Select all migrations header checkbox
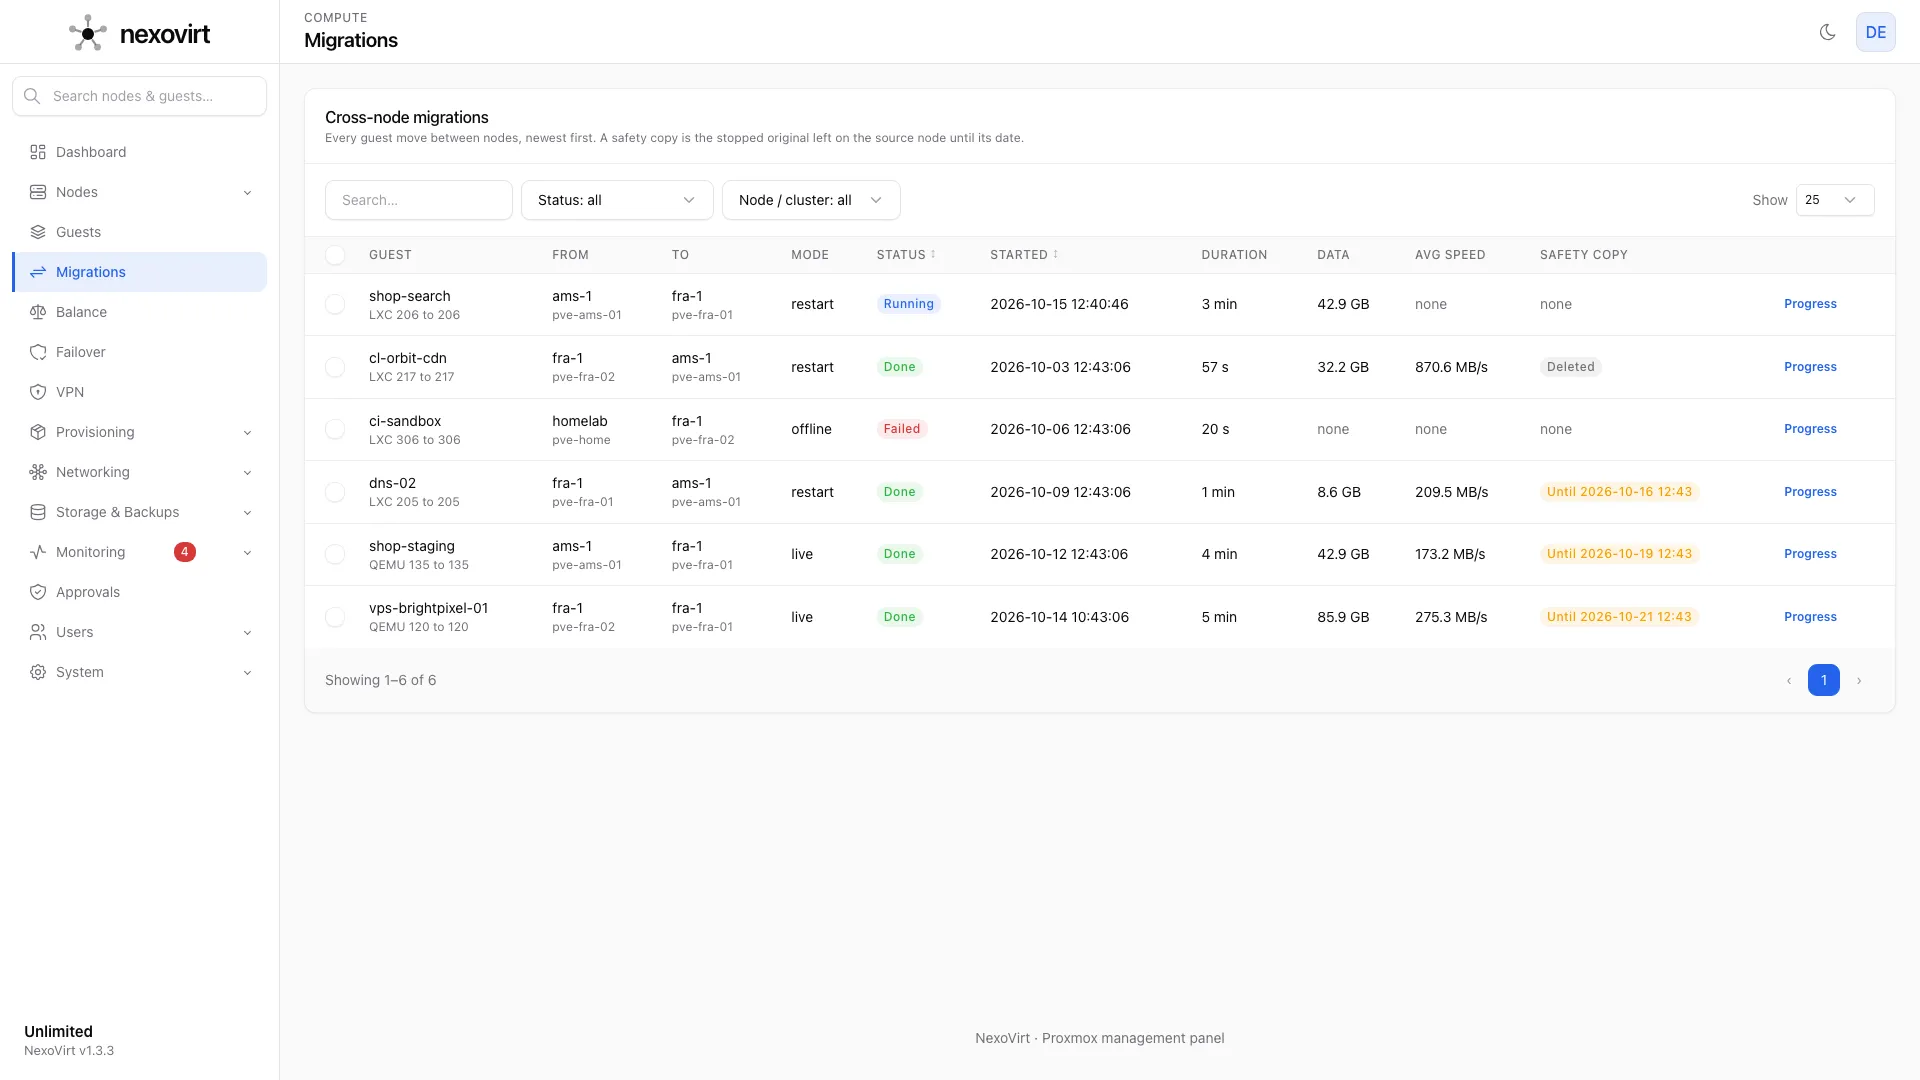Image resolution: width=1920 pixels, height=1080 pixels. pyautogui.click(x=335, y=255)
